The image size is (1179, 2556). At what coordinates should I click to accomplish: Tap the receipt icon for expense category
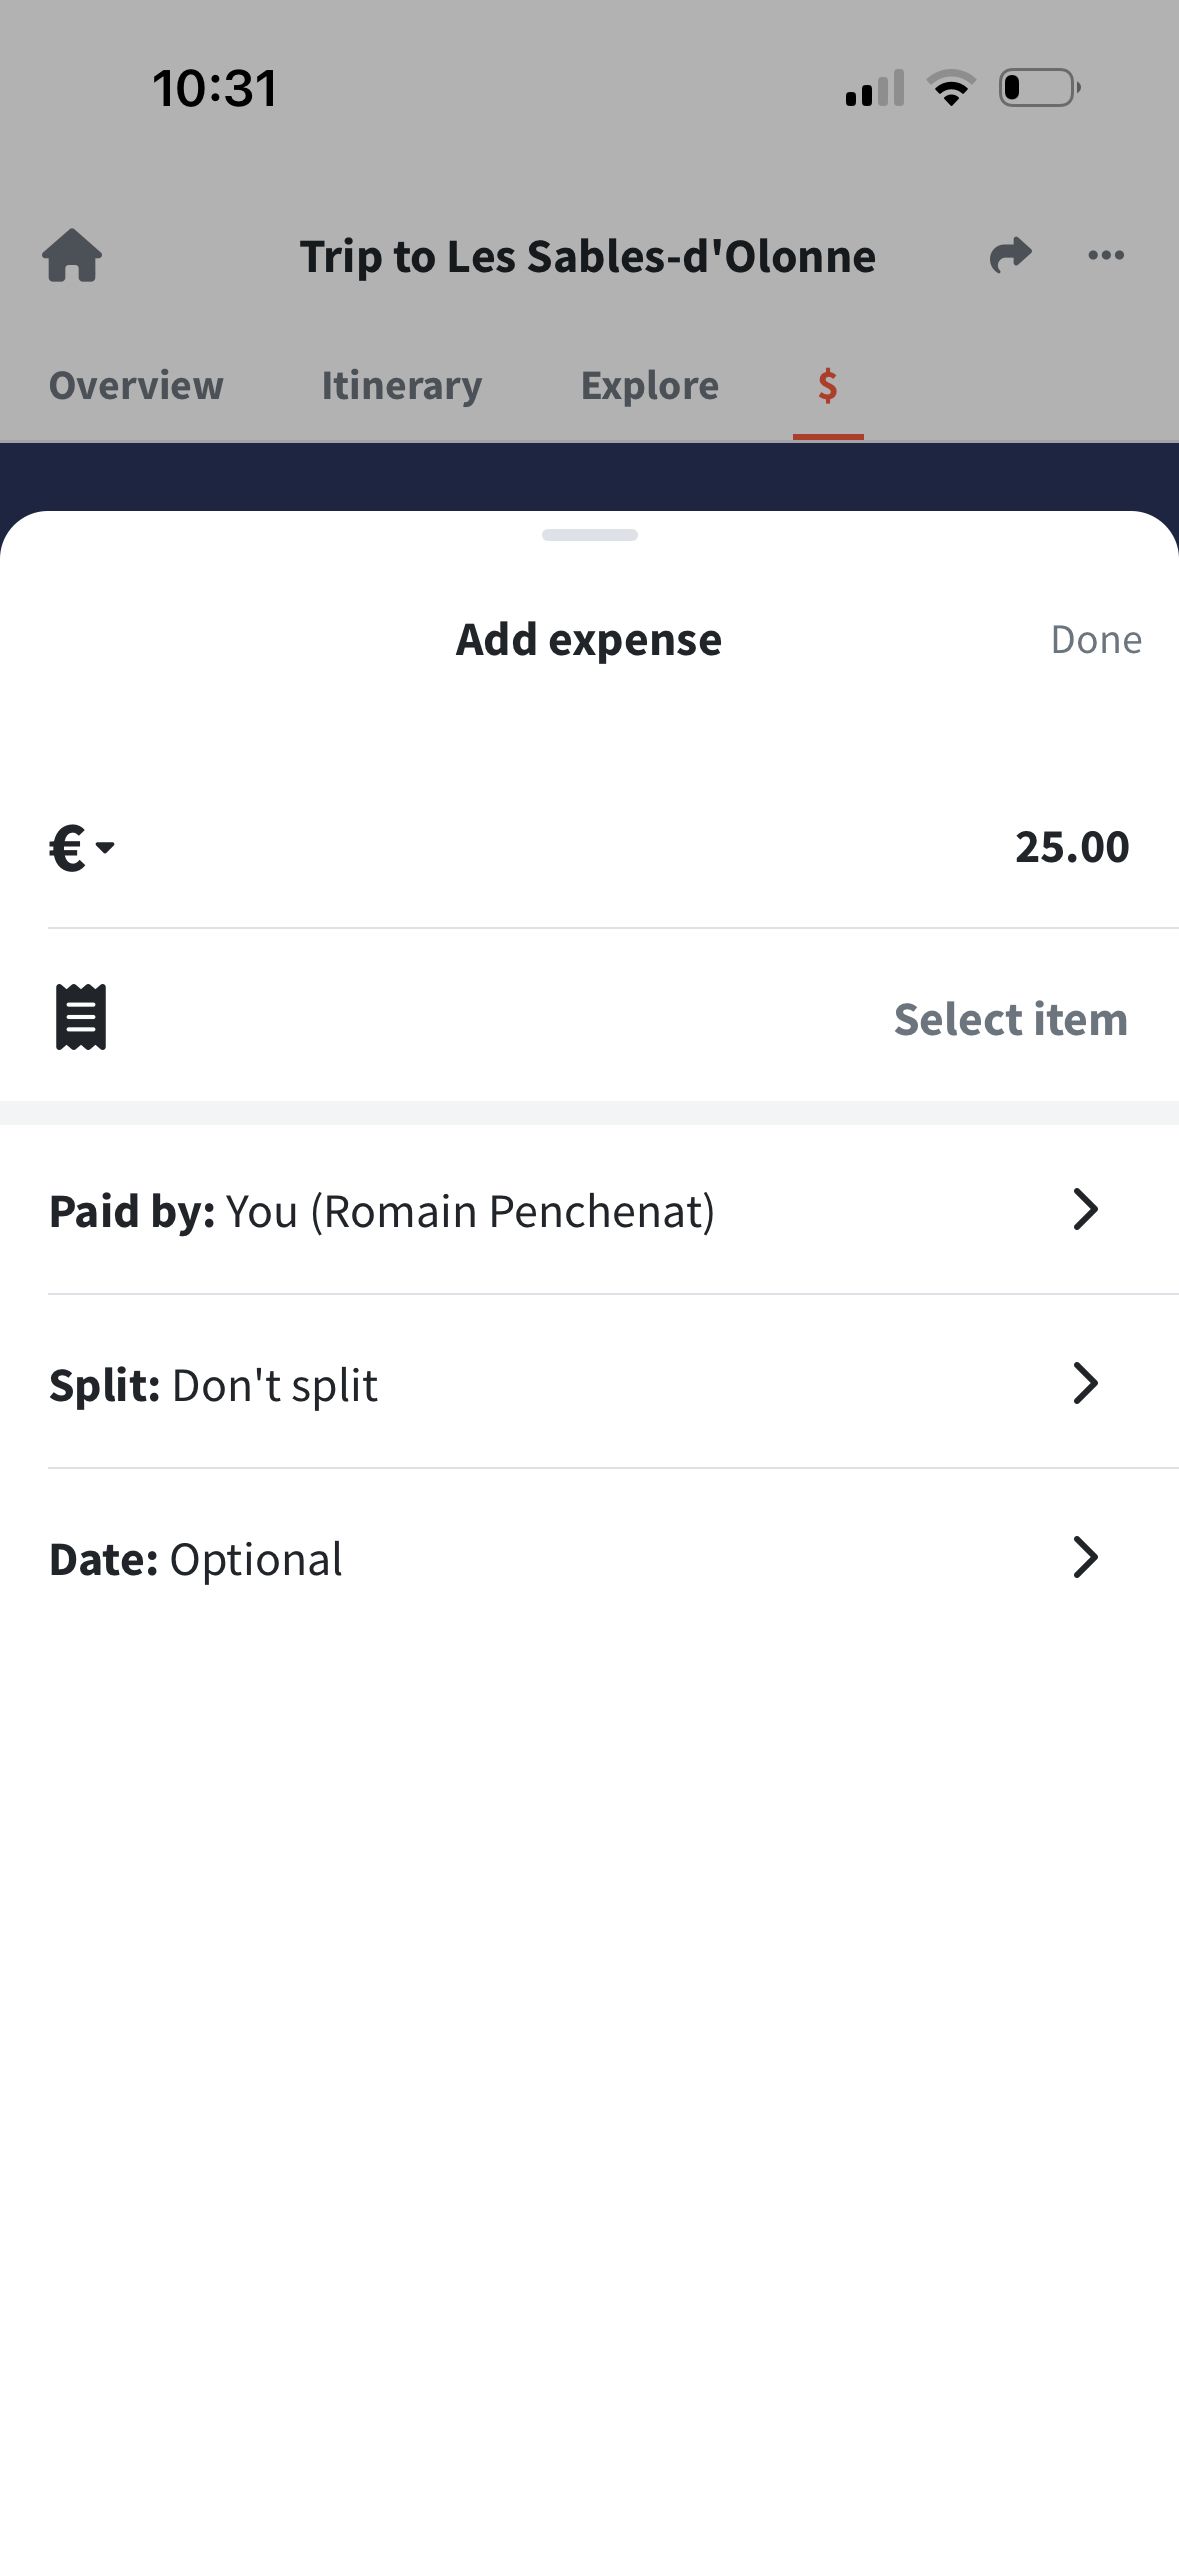(81, 1018)
